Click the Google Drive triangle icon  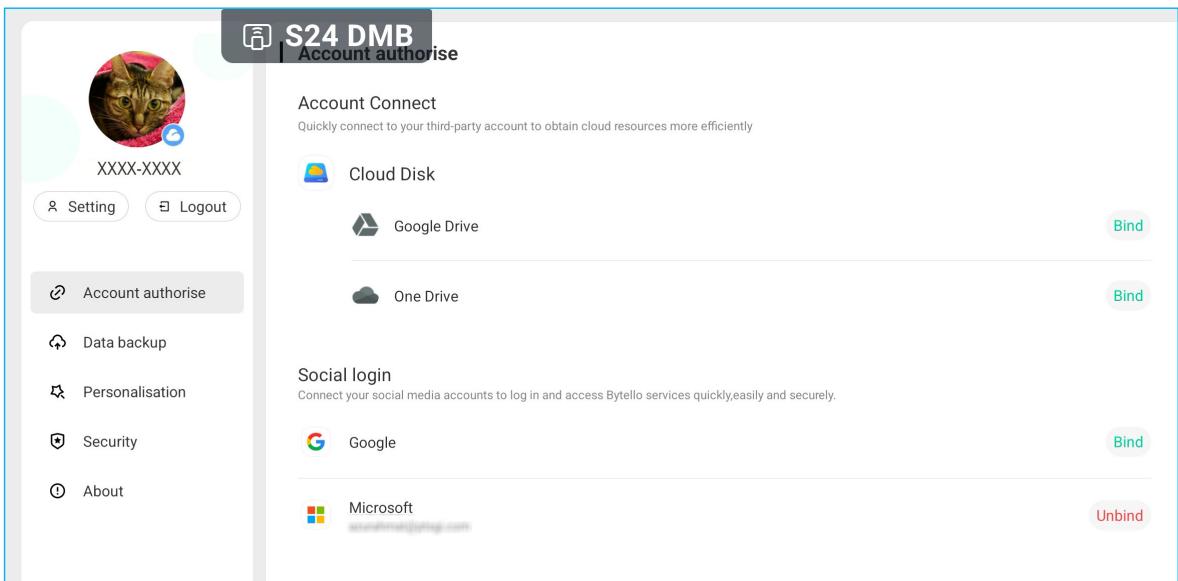(x=365, y=225)
